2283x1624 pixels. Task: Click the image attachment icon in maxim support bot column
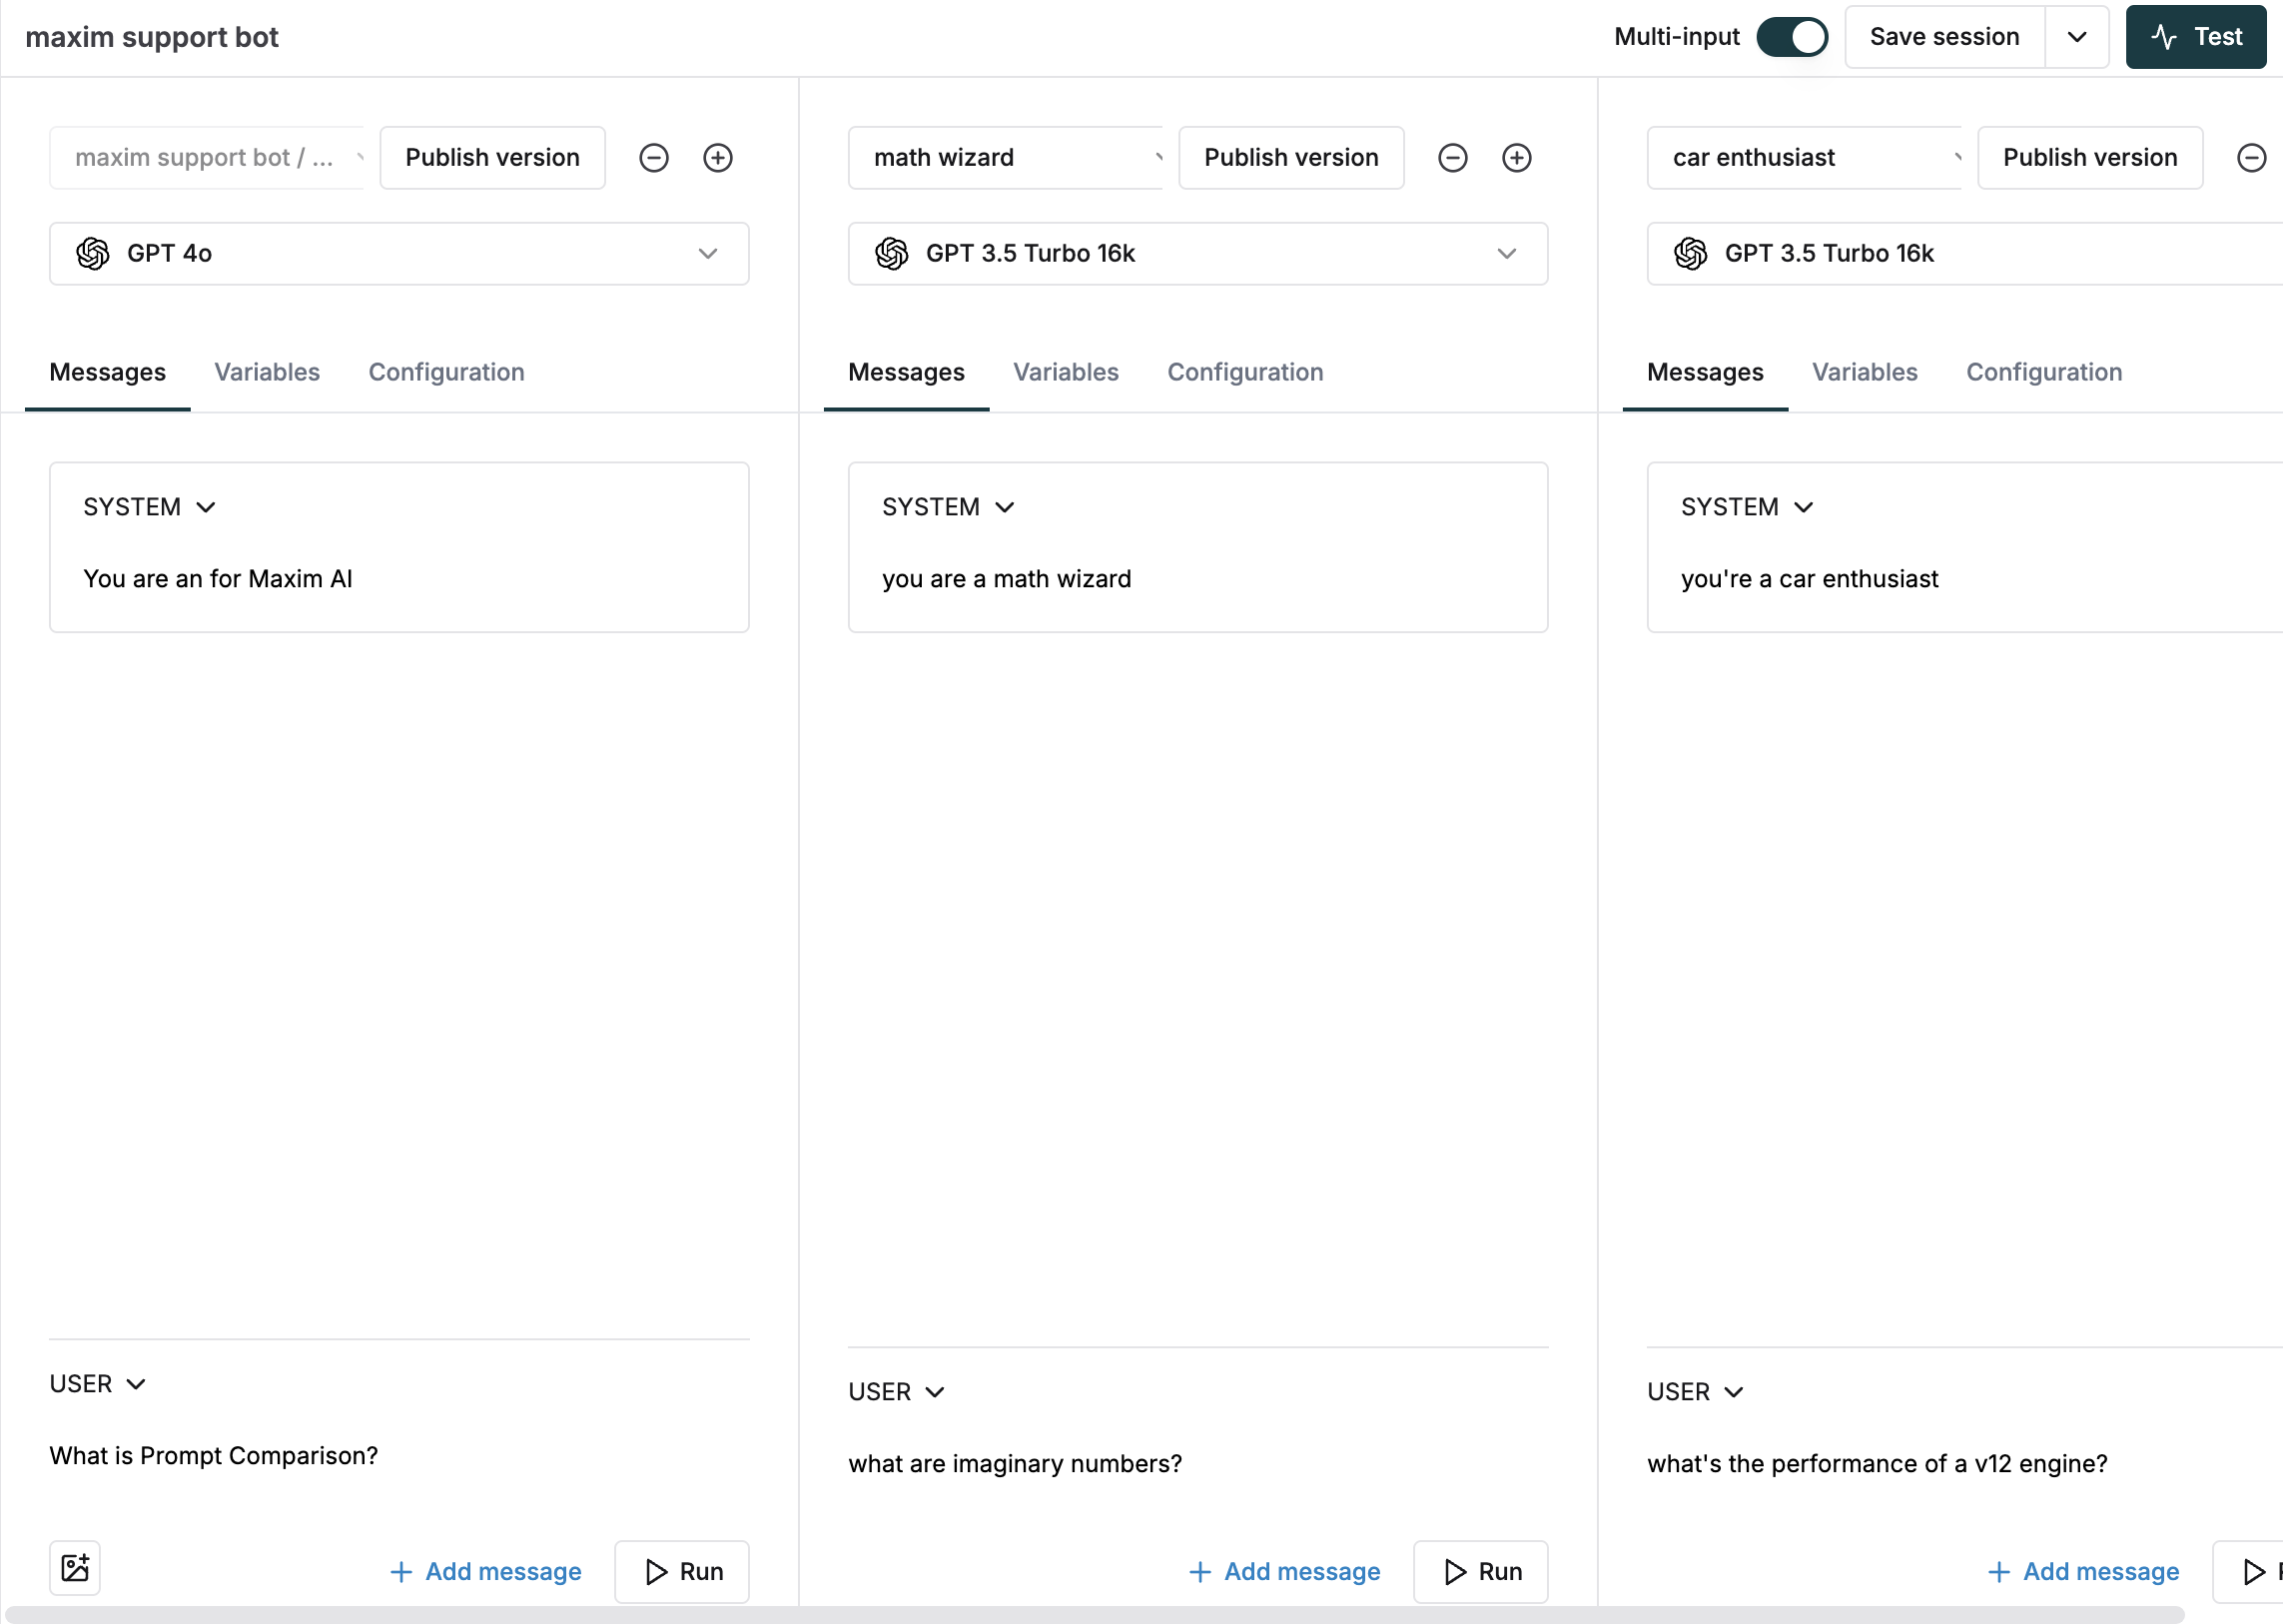[x=74, y=1568]
